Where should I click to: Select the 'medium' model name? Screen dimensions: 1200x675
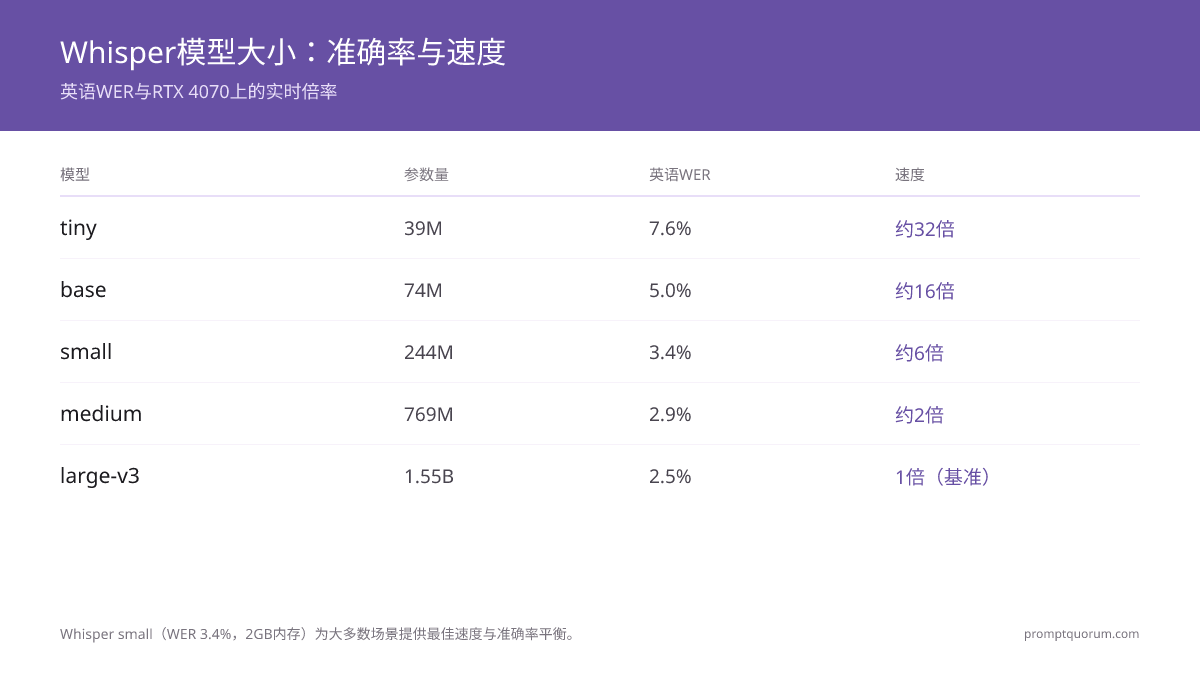click(101, 414)
